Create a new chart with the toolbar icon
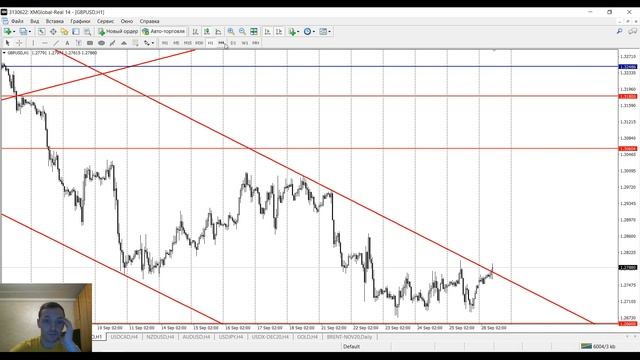 pos(7,31)
